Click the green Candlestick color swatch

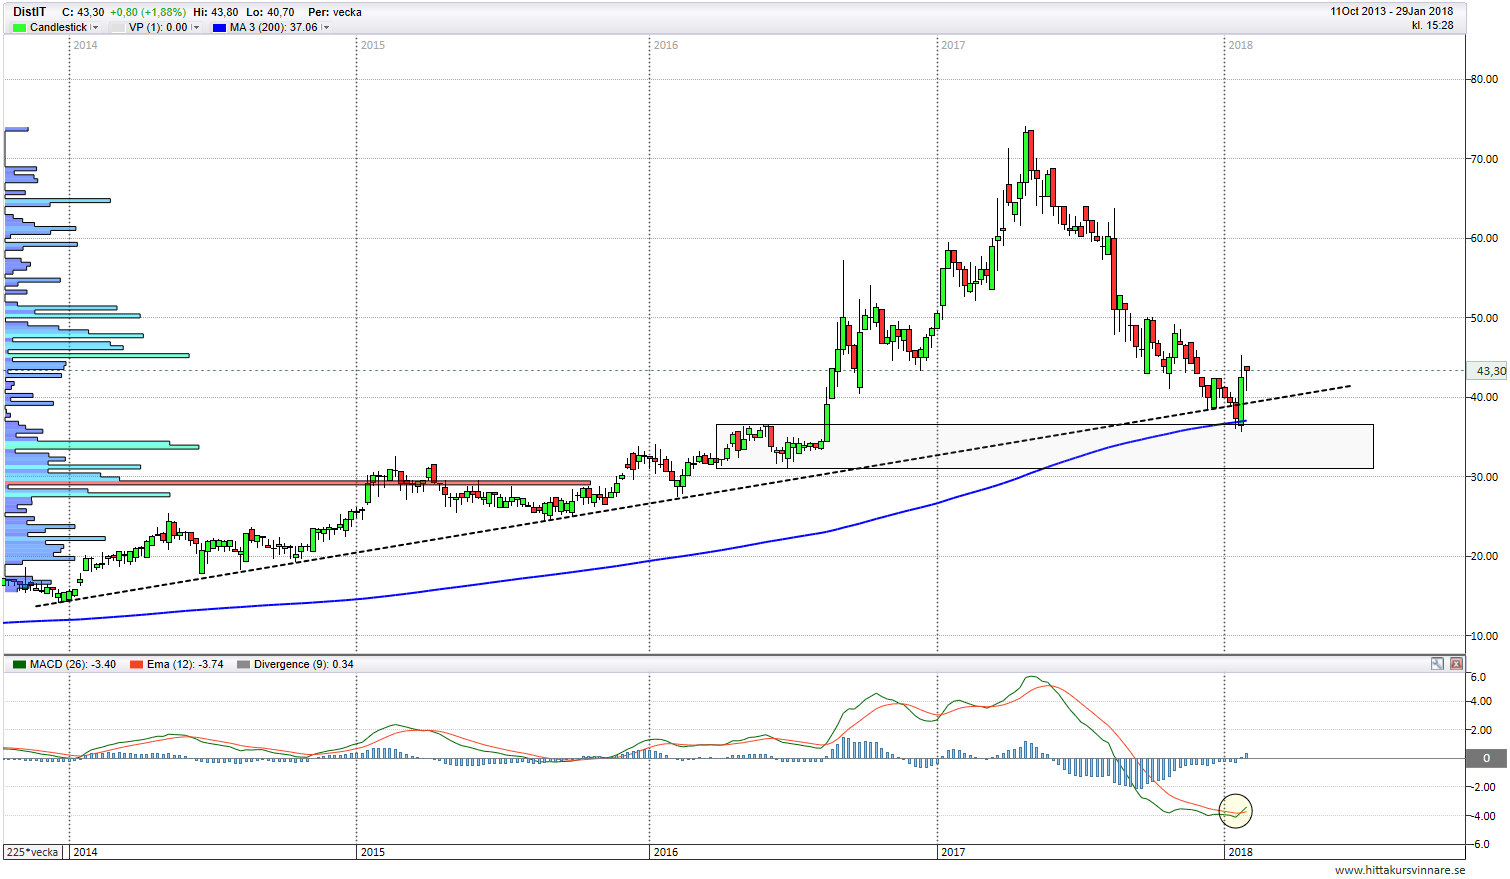[19, 28]
